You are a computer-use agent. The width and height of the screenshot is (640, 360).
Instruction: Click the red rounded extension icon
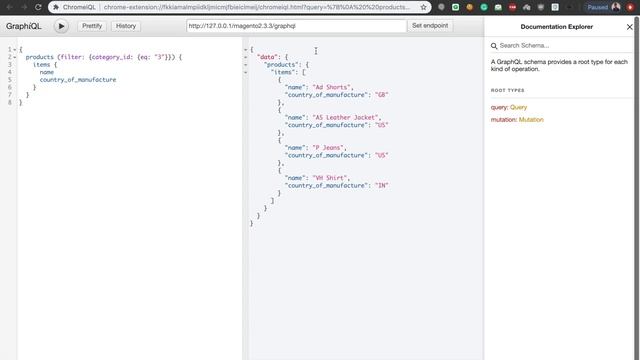point(513,7)
